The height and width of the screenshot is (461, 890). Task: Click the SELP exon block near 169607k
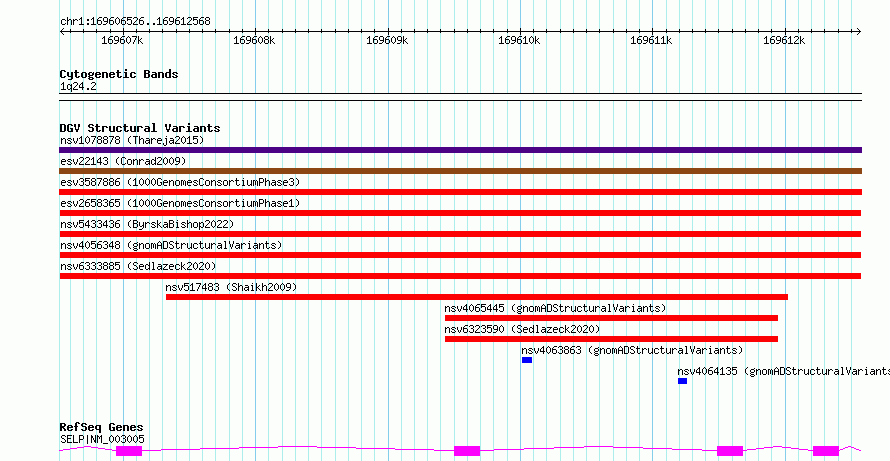point(129,451)
